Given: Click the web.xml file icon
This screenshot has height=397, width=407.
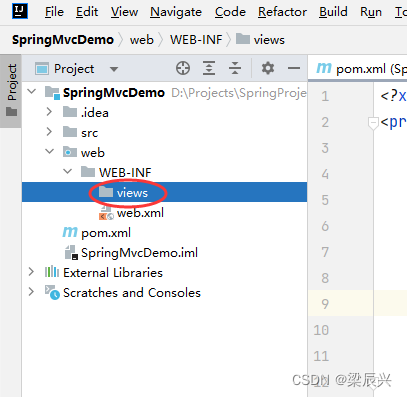Looking at the screenshot, I should tap(106, 213).
